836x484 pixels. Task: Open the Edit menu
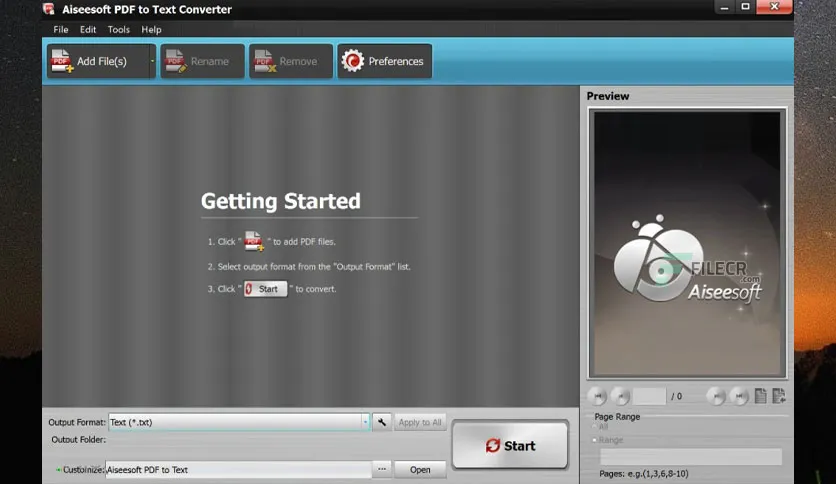click(88, 30)
